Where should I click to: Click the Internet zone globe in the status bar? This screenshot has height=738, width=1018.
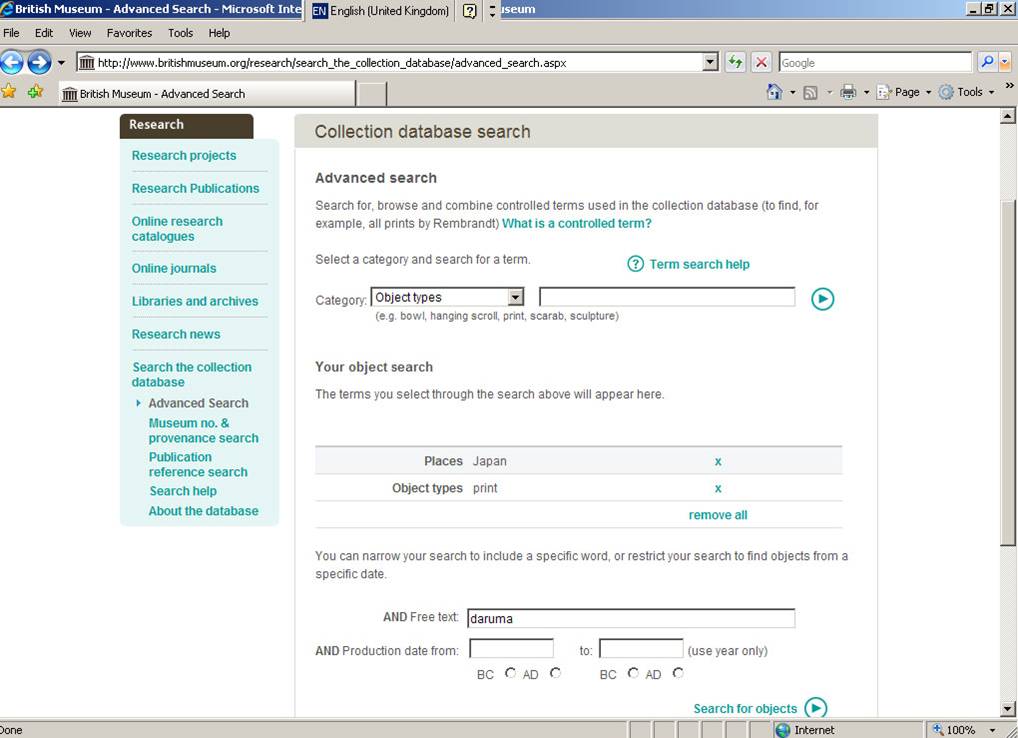[783, 730]
